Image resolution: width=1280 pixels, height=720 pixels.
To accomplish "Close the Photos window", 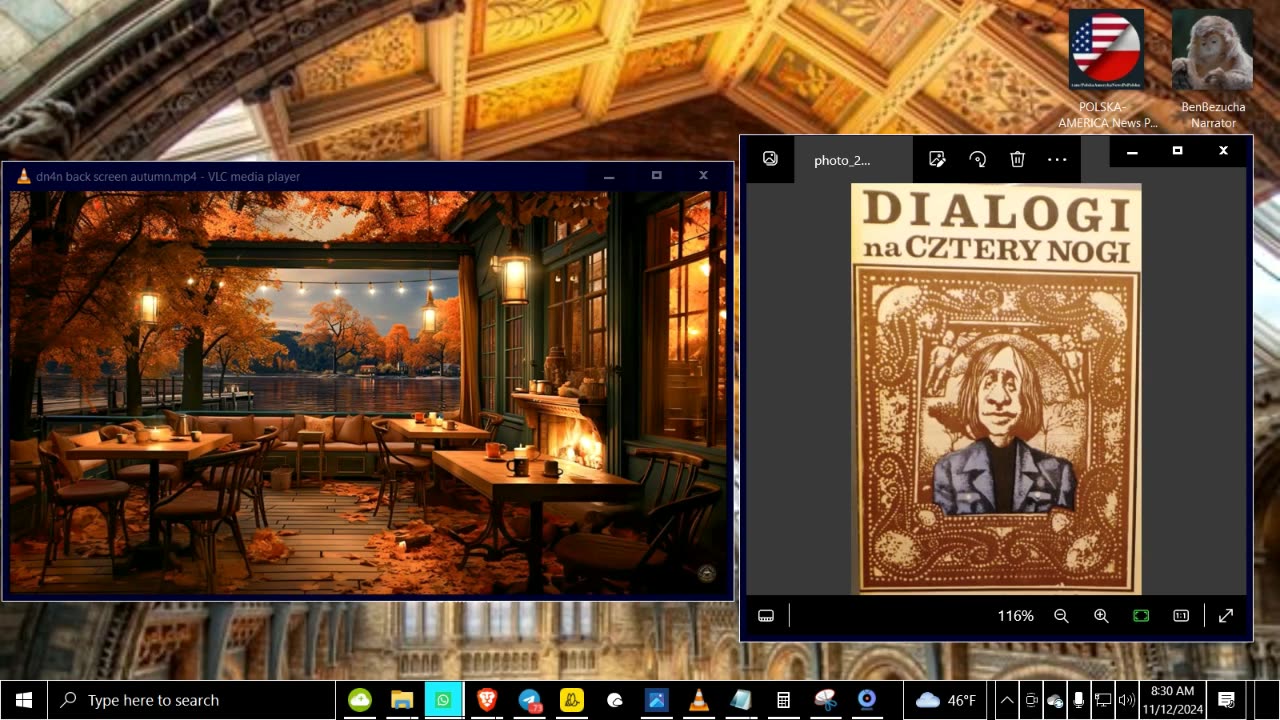I will (x=1223, y=151).
